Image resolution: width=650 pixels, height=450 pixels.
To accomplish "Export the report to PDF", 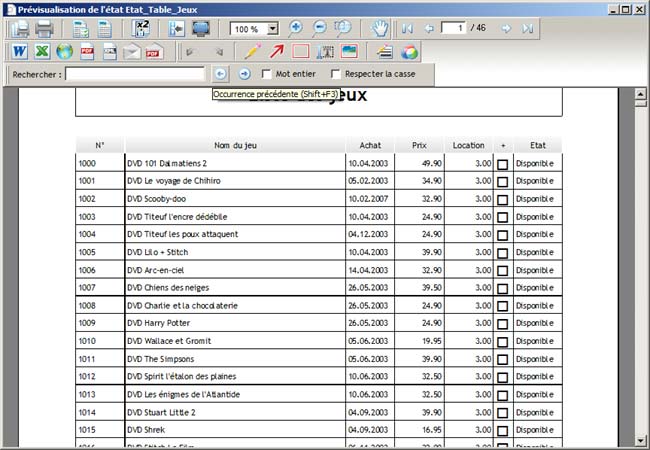I will 87,52.
